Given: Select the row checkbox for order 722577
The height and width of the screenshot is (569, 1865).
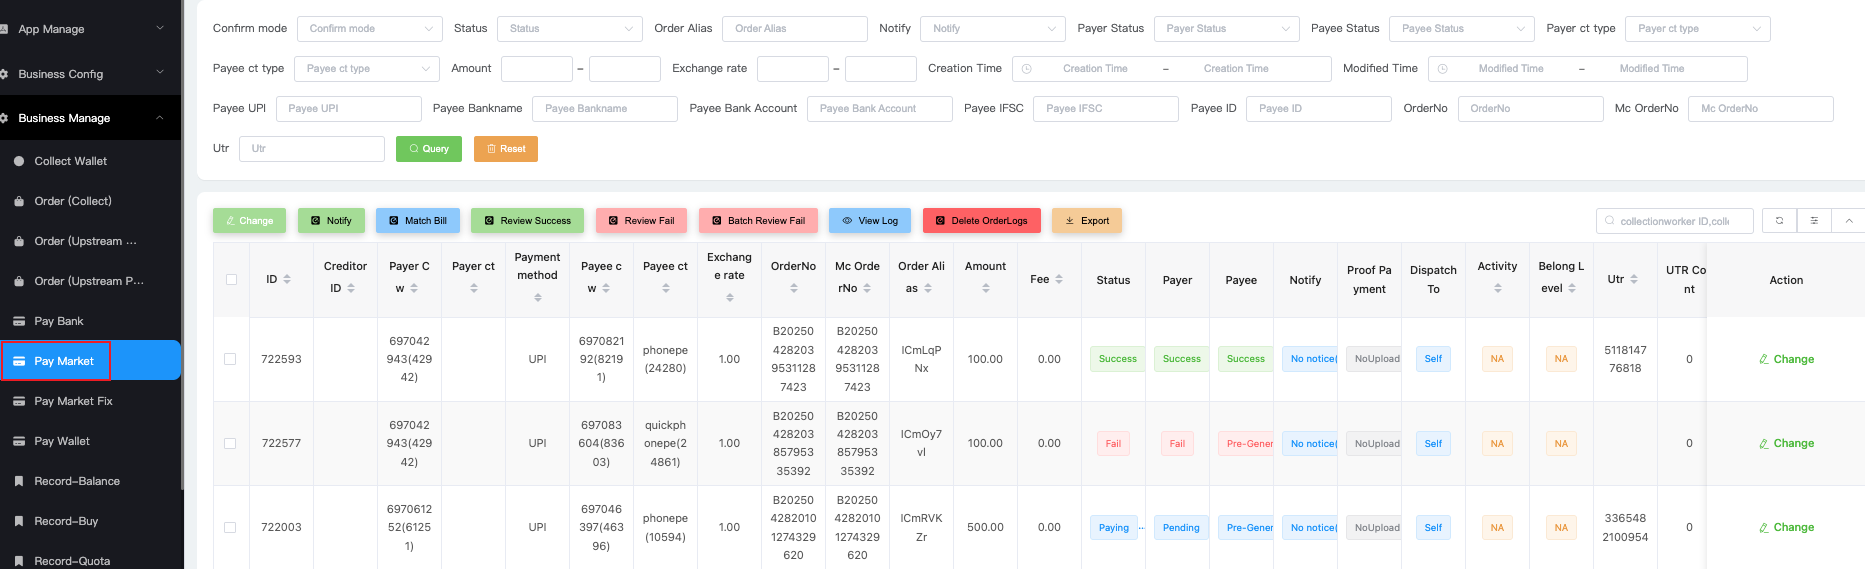Looking at the screenshot, I should [x=231, y=443].
